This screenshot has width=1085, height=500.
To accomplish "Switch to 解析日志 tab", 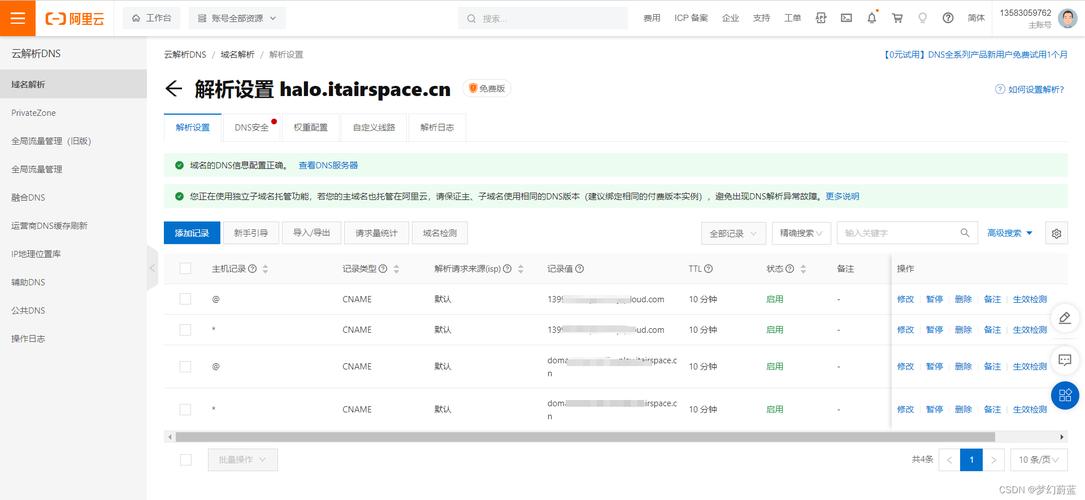I will tap(437, 128).
